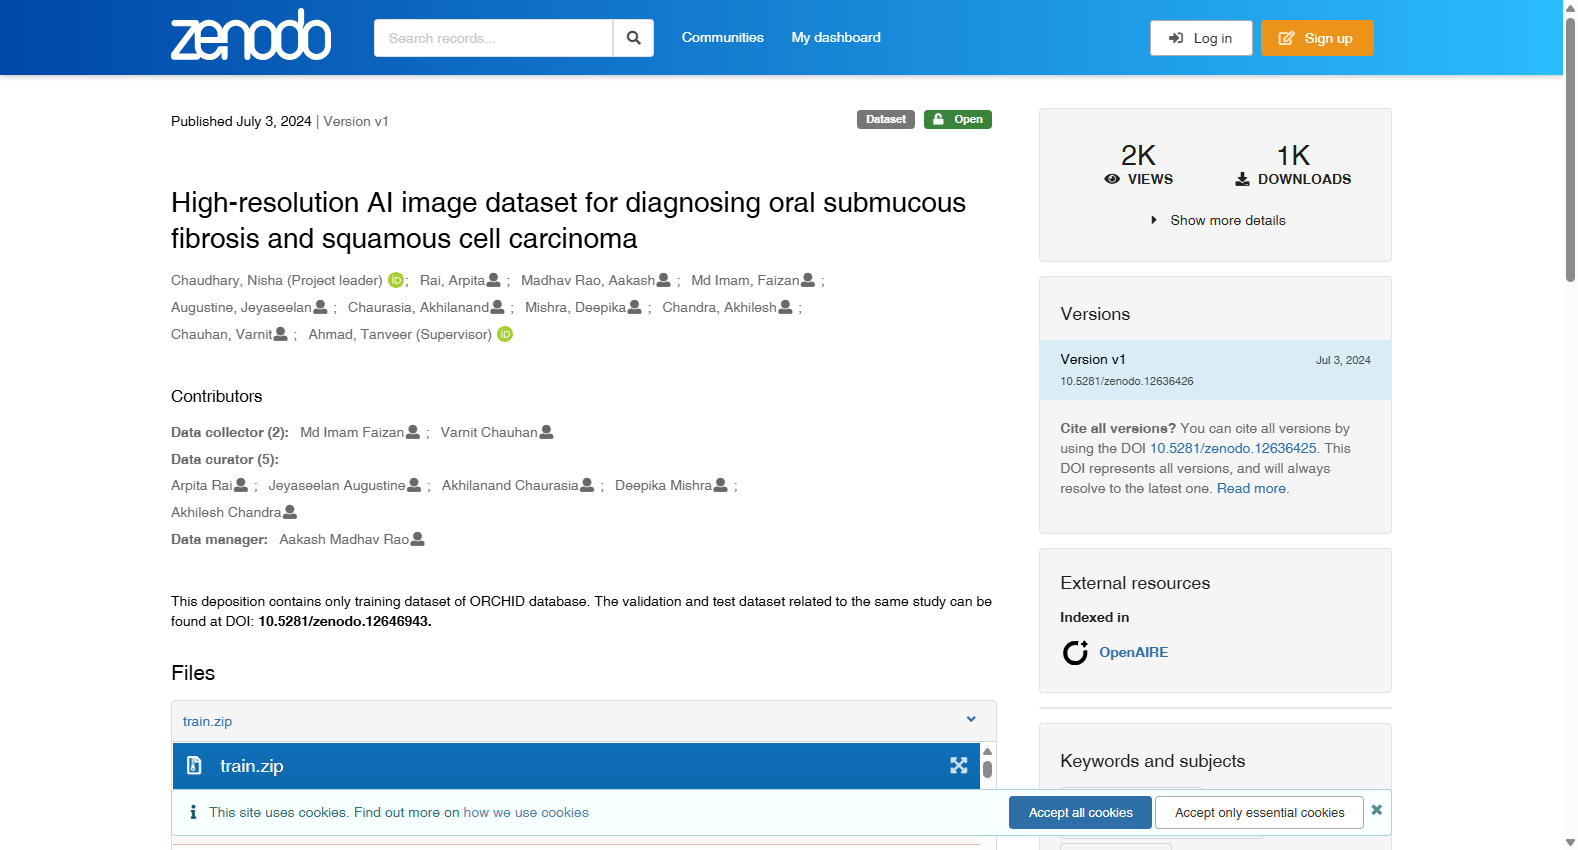Click person icon beside contributor Arpita Rai

241,485
